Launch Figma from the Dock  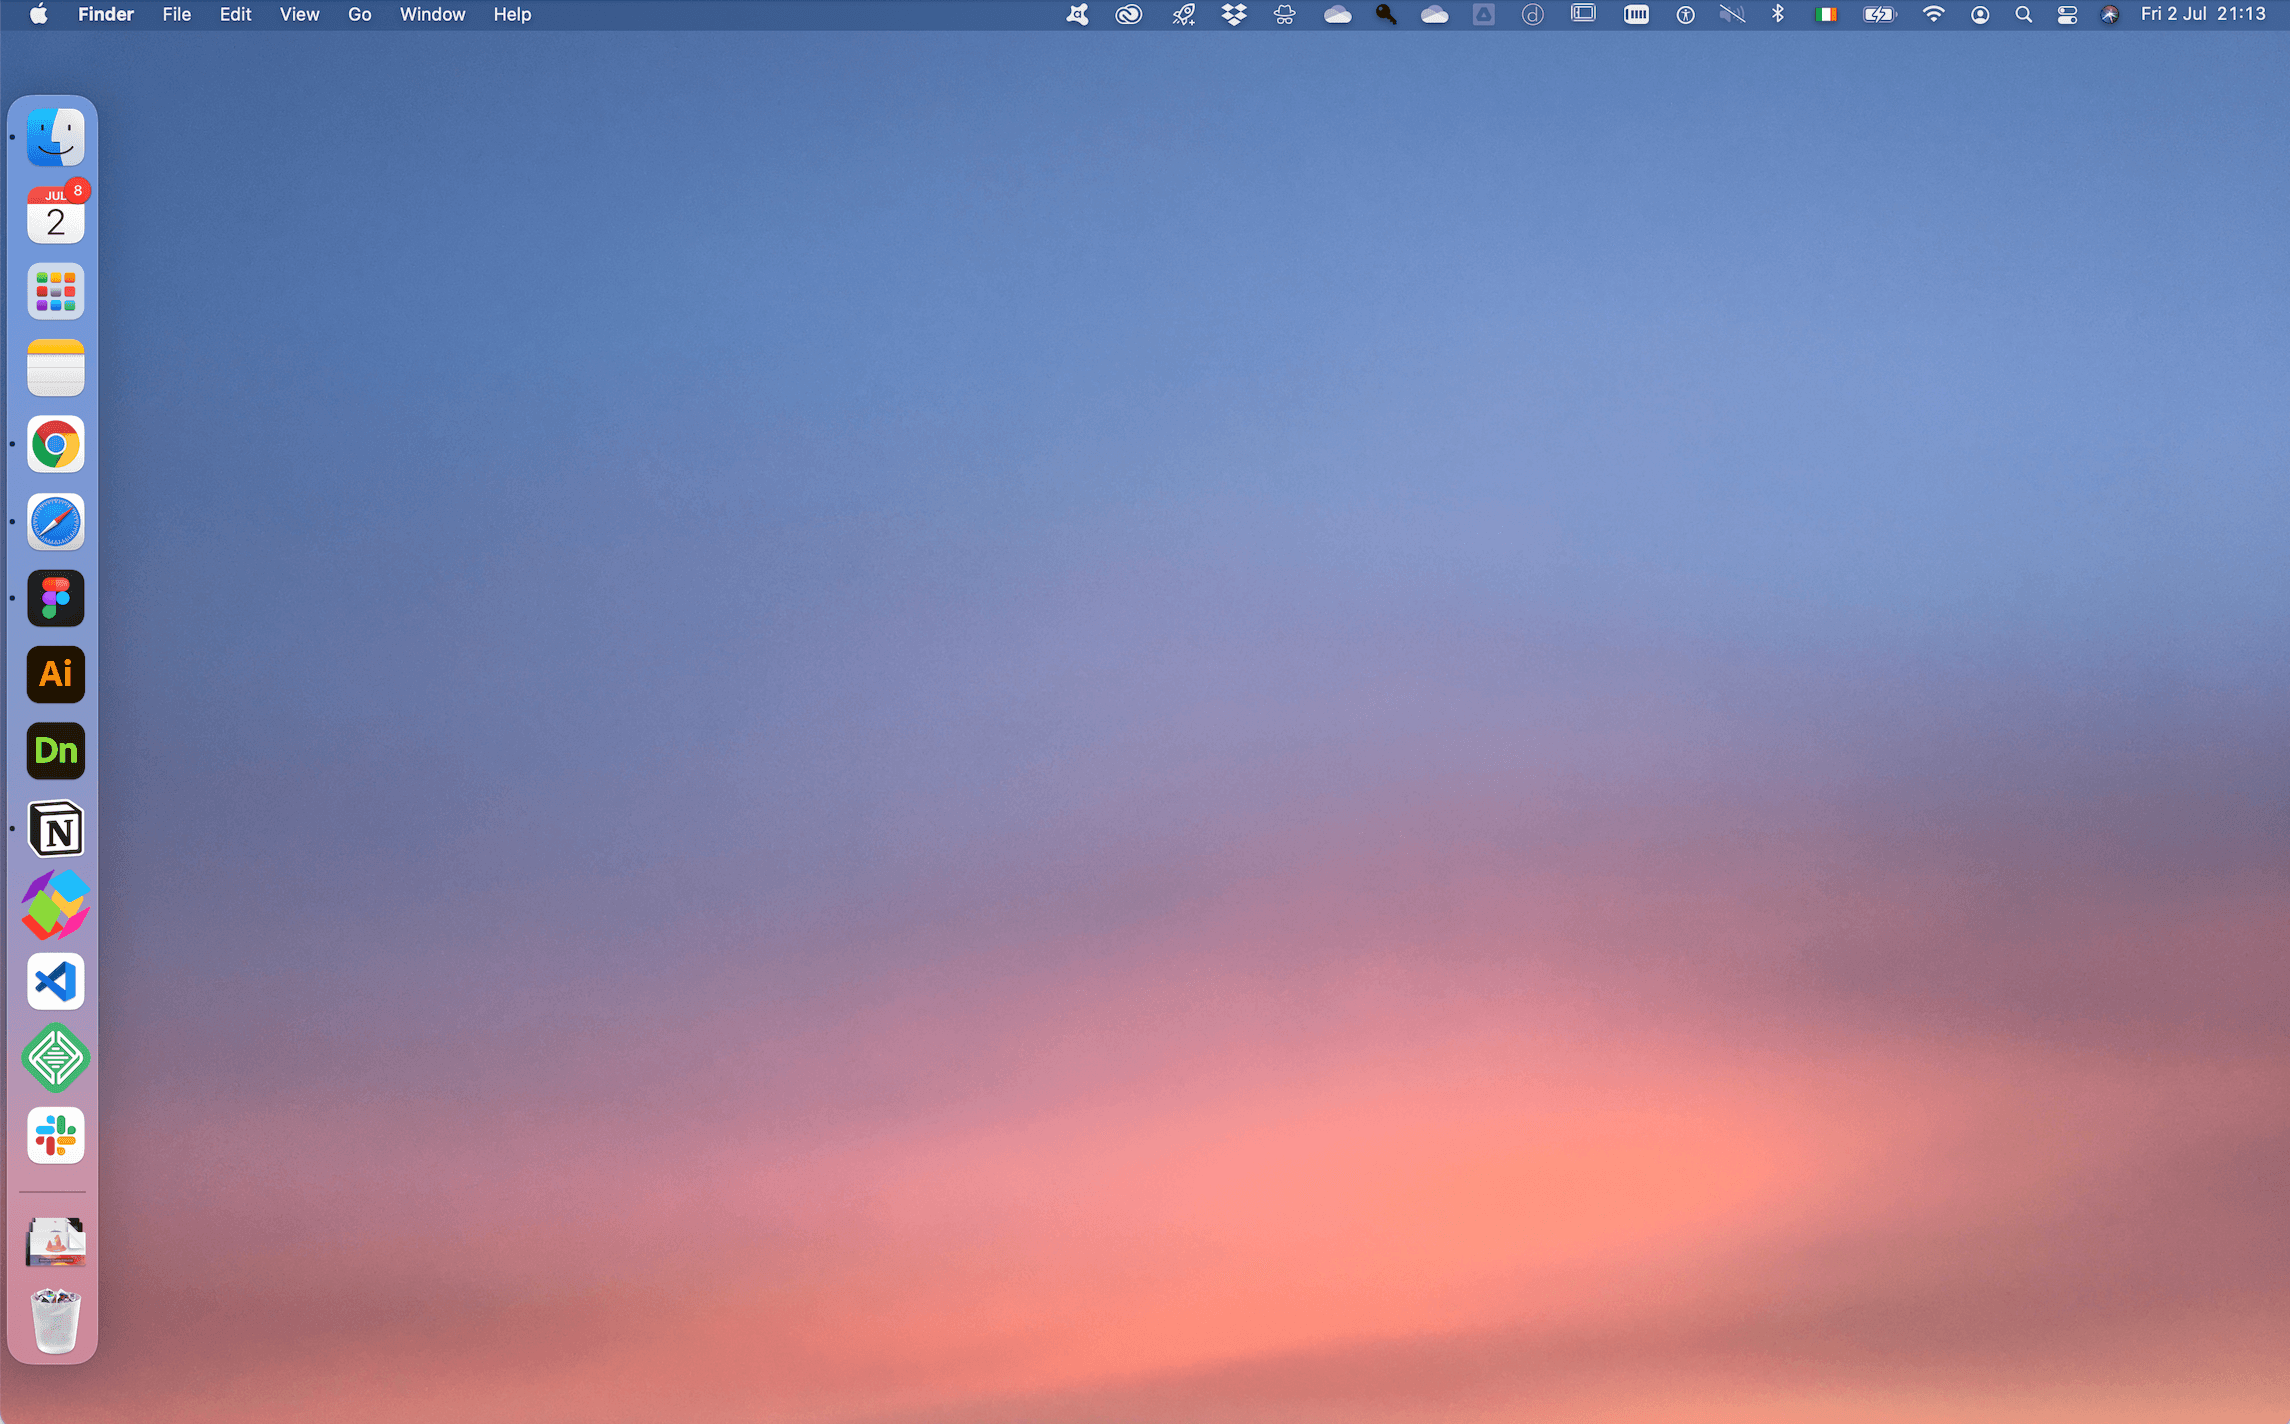(x=55, y=598)
